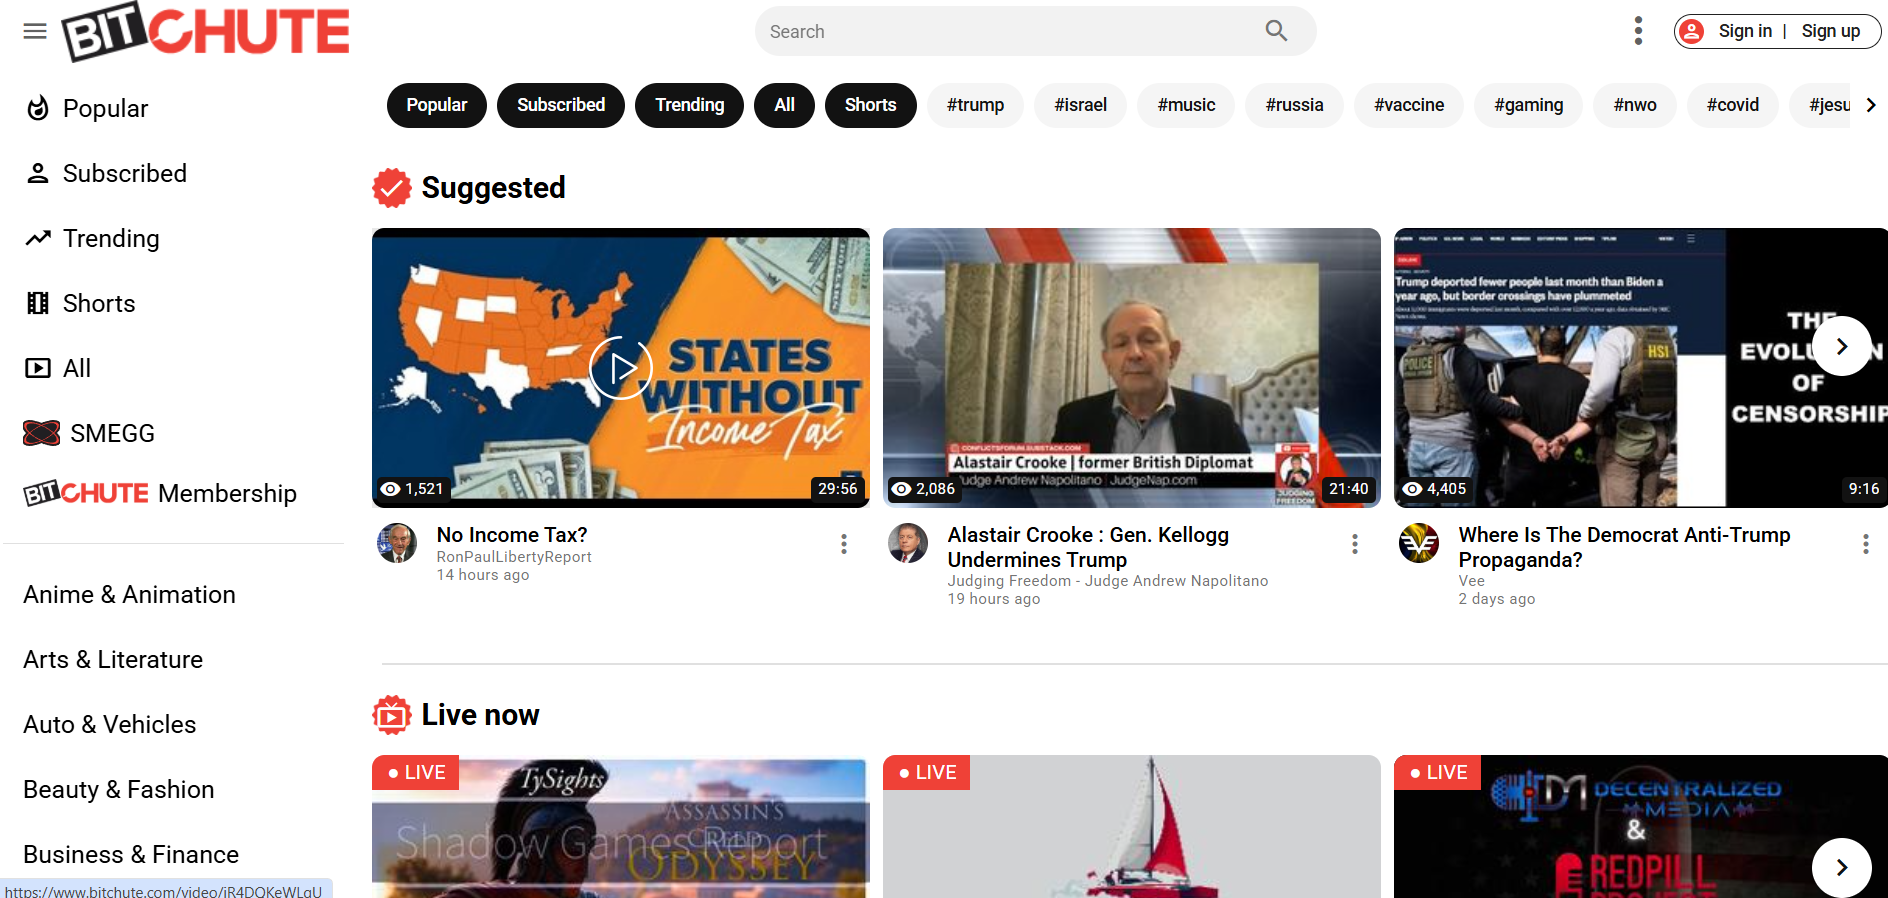Open the RonPaulLibertyReport channel avatar

pos(397,543)
